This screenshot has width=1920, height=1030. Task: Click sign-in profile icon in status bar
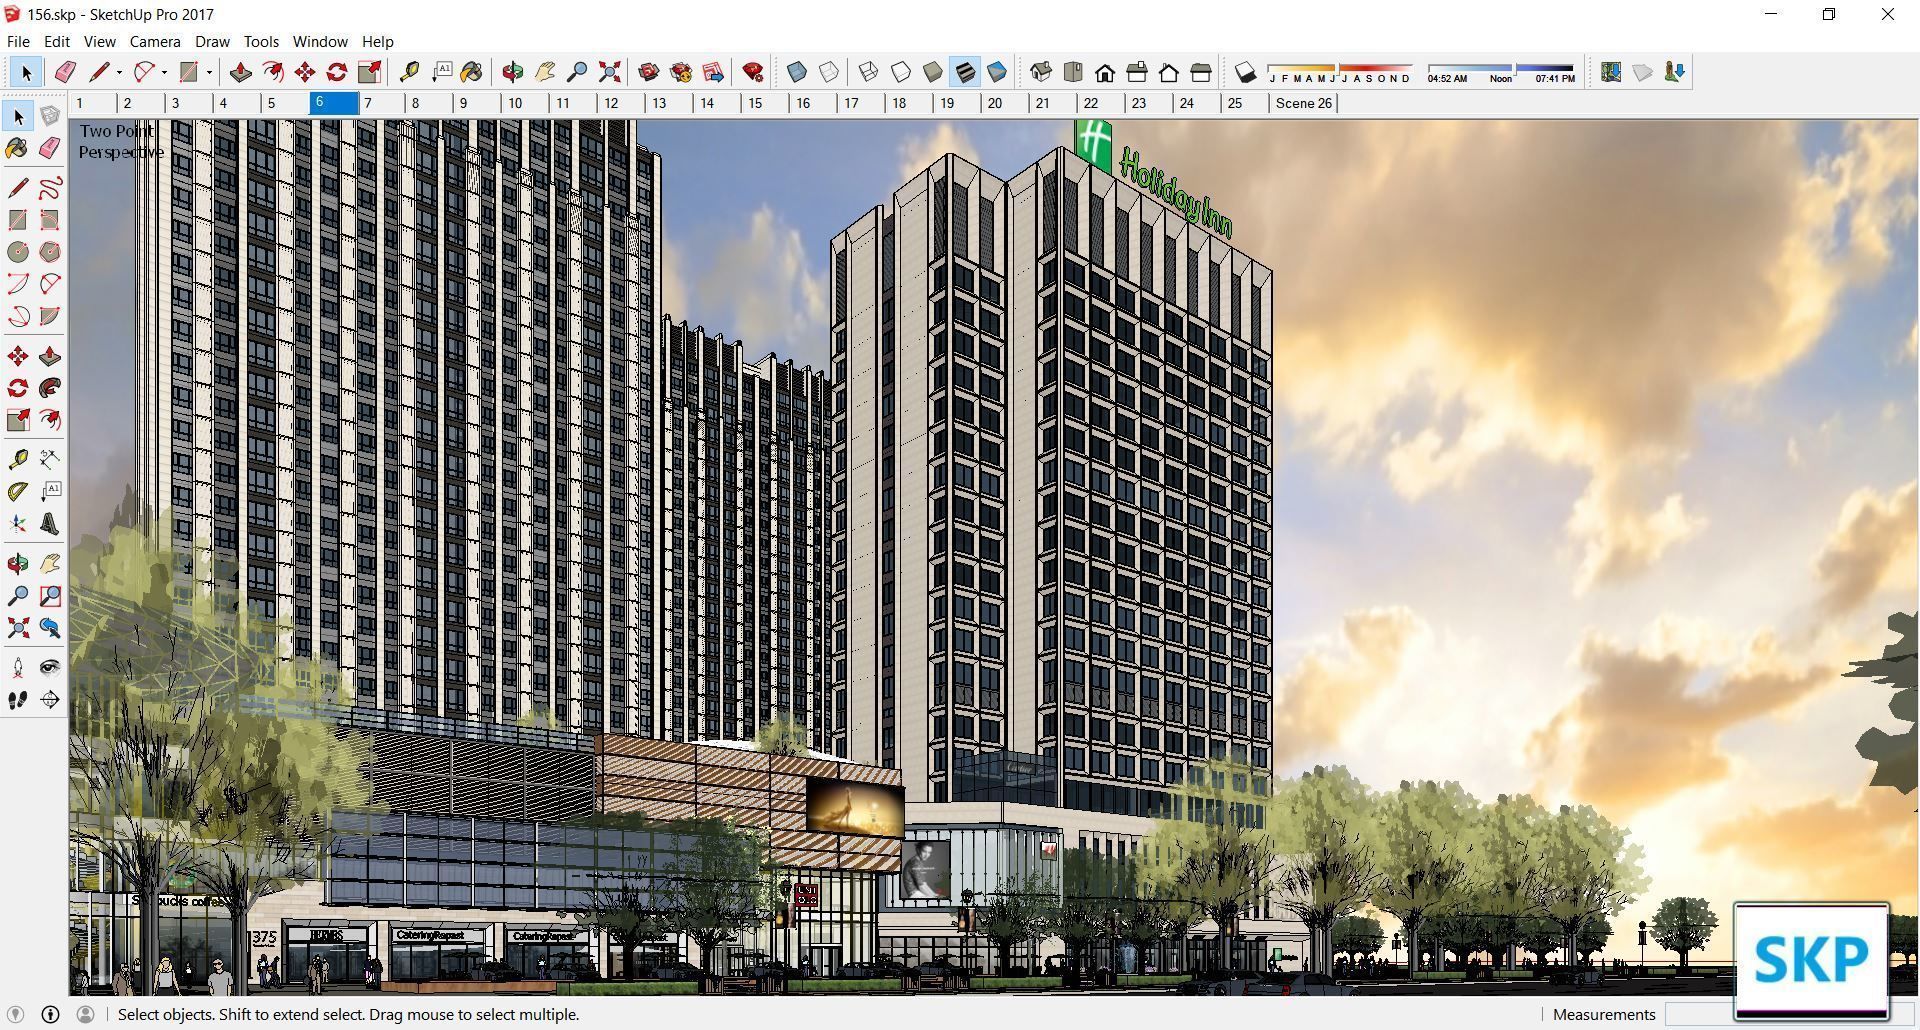(86, 1014)
